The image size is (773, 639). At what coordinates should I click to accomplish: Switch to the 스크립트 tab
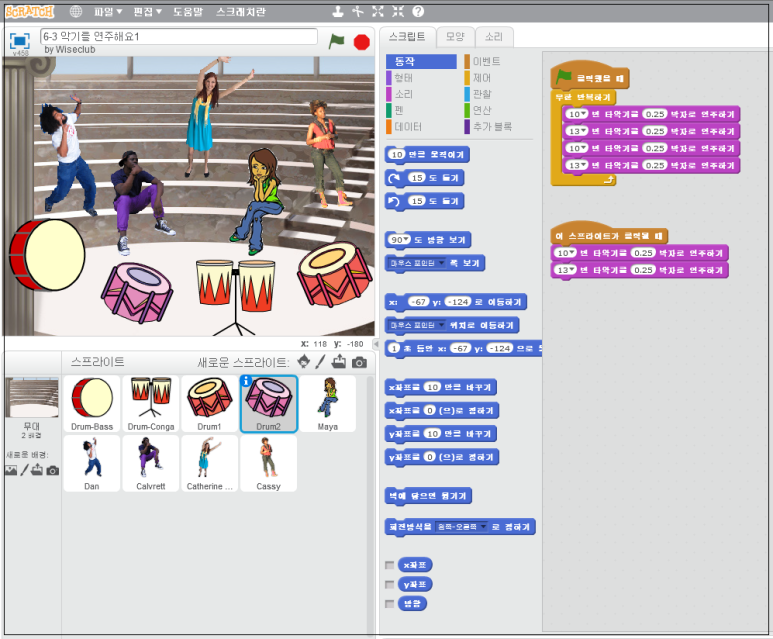pos(407,36)
